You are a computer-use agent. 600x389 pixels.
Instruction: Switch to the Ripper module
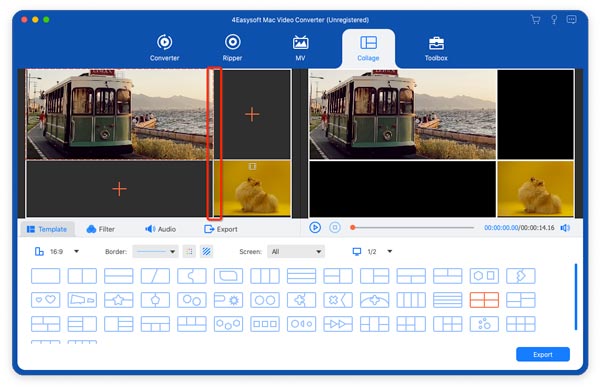coord(232,48)
